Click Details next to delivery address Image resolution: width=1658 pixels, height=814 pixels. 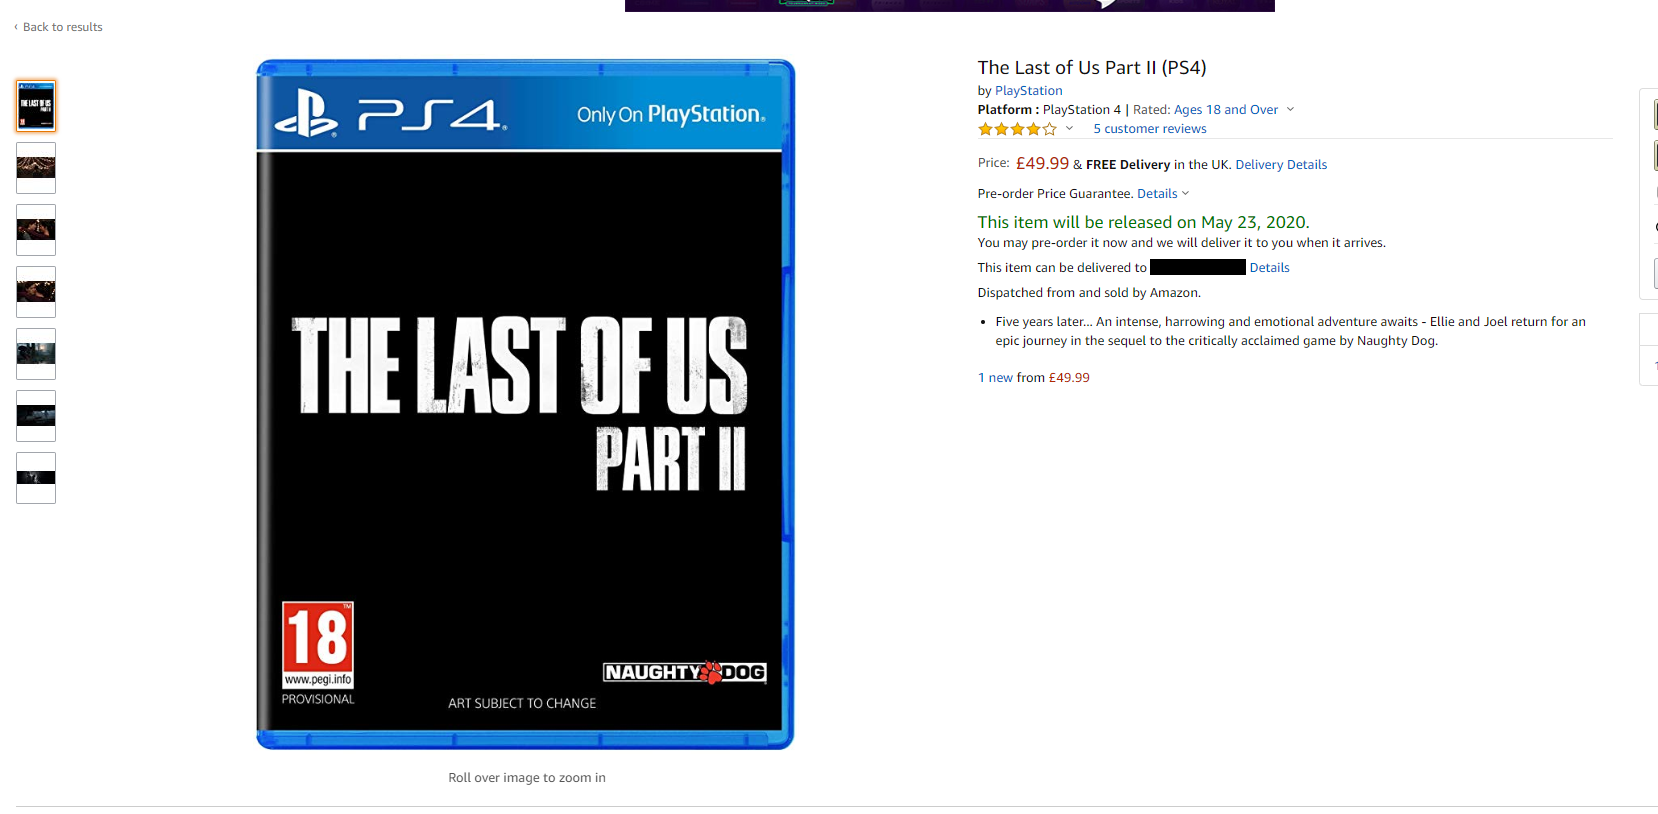click(x=1269, y=268)
